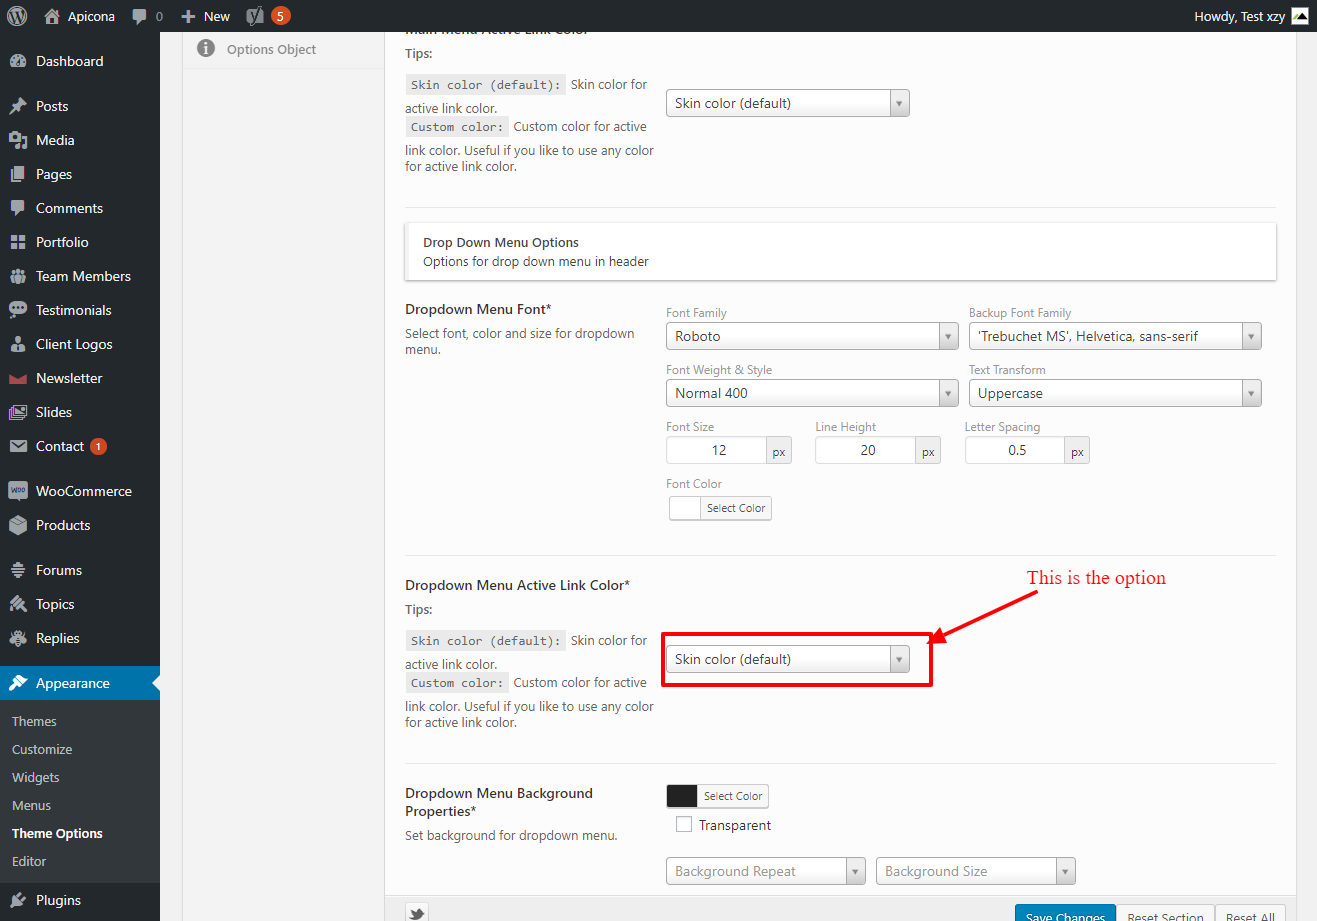Open the Dashboard icon in sidebar
The height and width of the screenshot is (921, 1317).
tap(18, 61)
